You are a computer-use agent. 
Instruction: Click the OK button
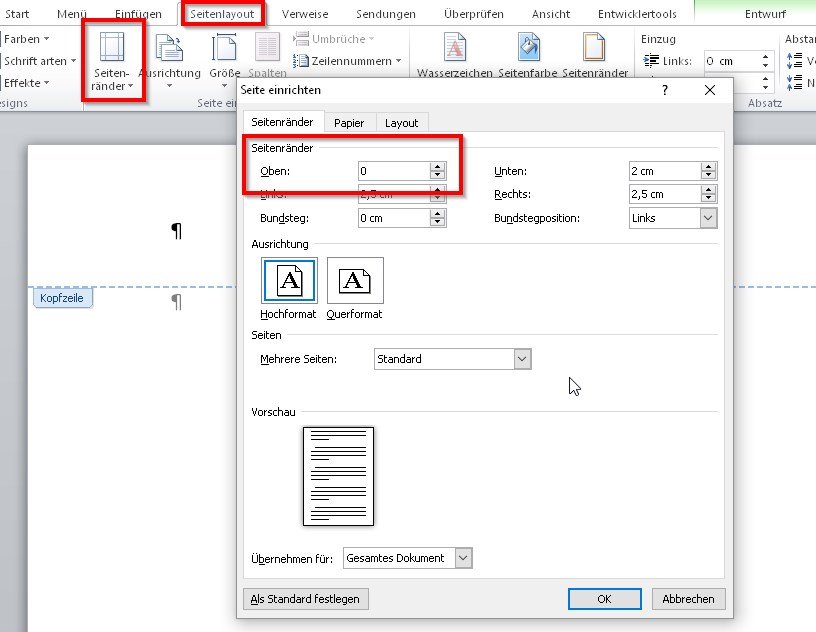(604, 599)
